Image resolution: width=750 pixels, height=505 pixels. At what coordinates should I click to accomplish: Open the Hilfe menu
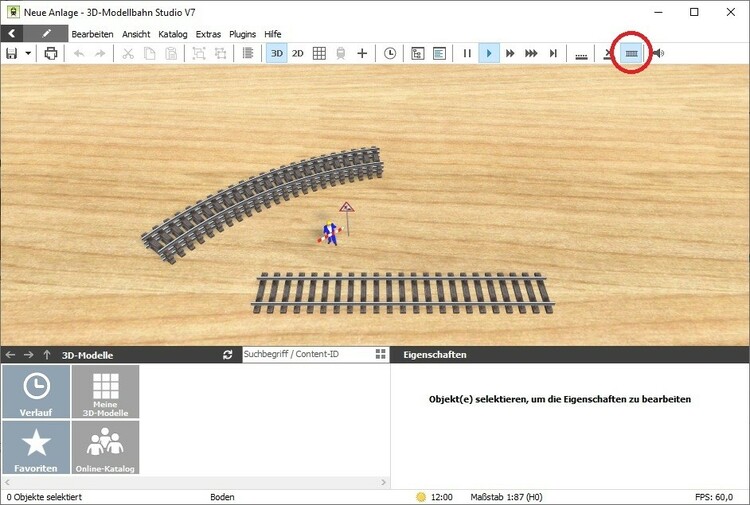tap(273, 34)
